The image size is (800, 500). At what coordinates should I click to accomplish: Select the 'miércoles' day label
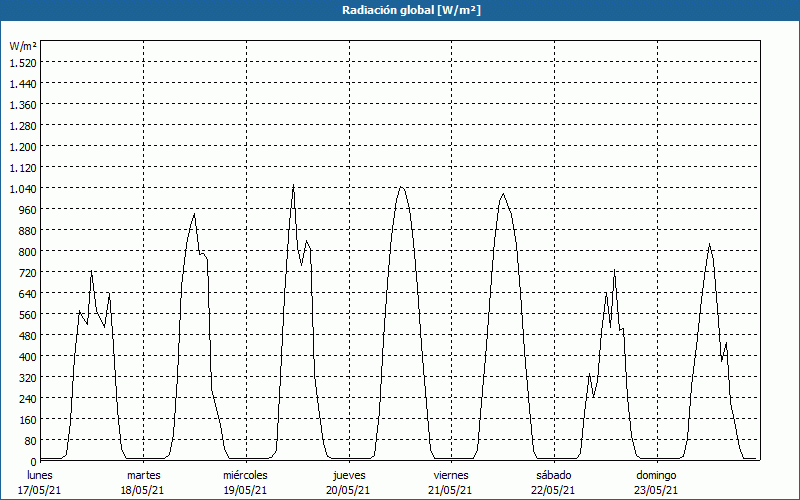click(245, 475)
